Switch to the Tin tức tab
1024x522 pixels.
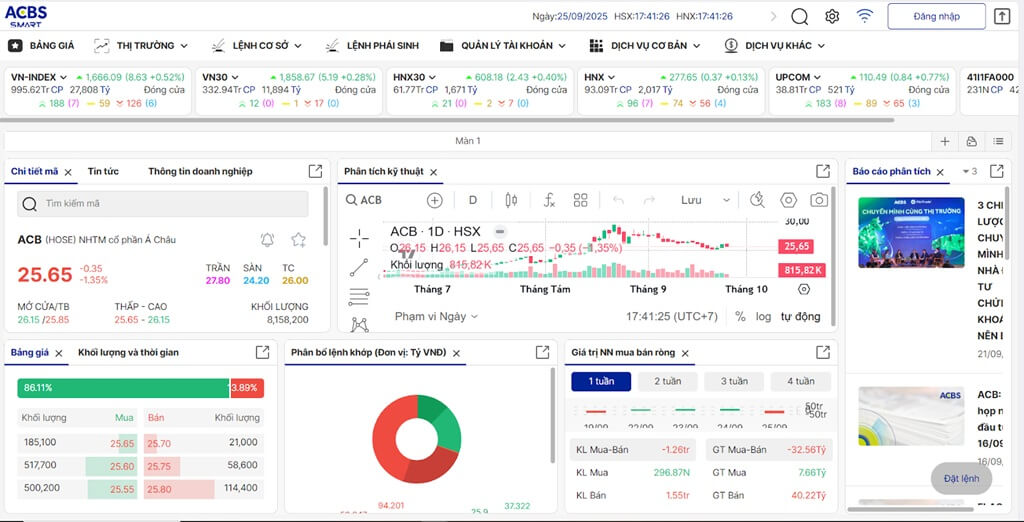point(103,171)
